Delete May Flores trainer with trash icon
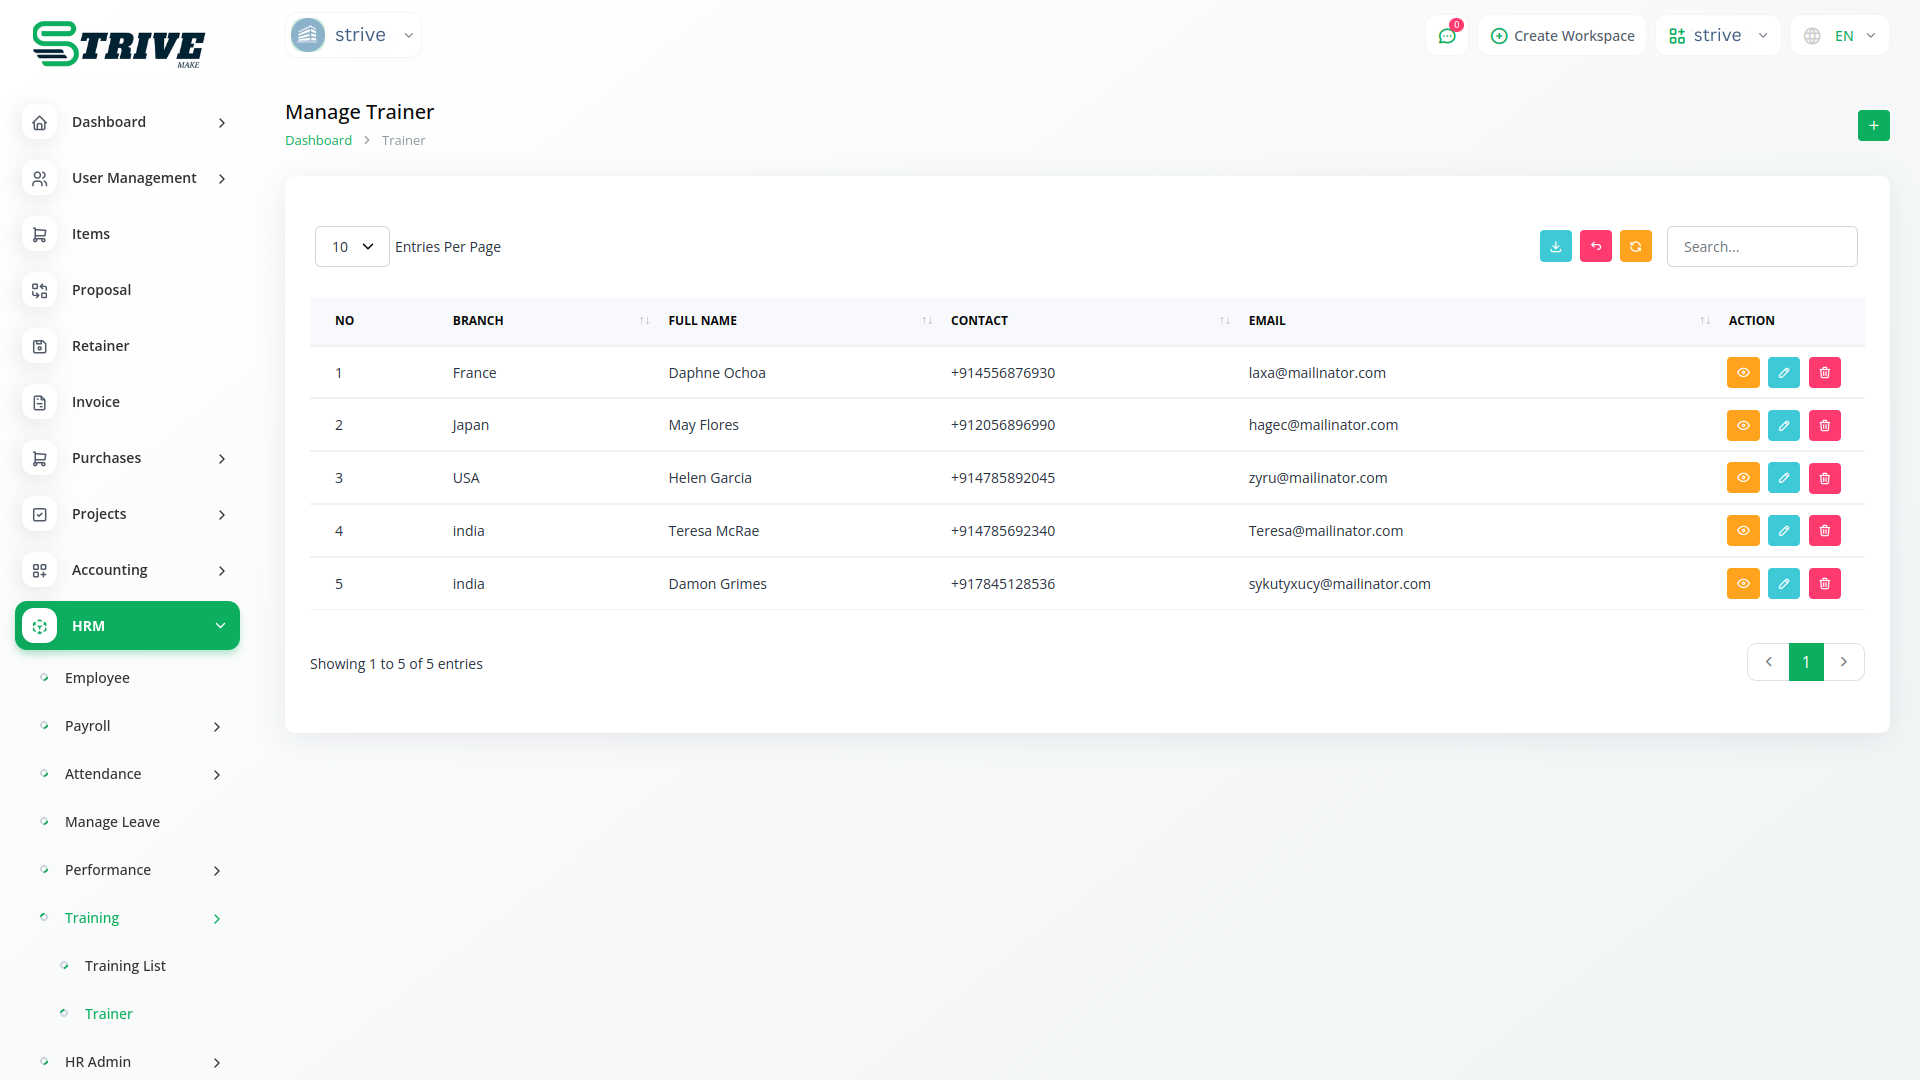 click(1824, 426)
